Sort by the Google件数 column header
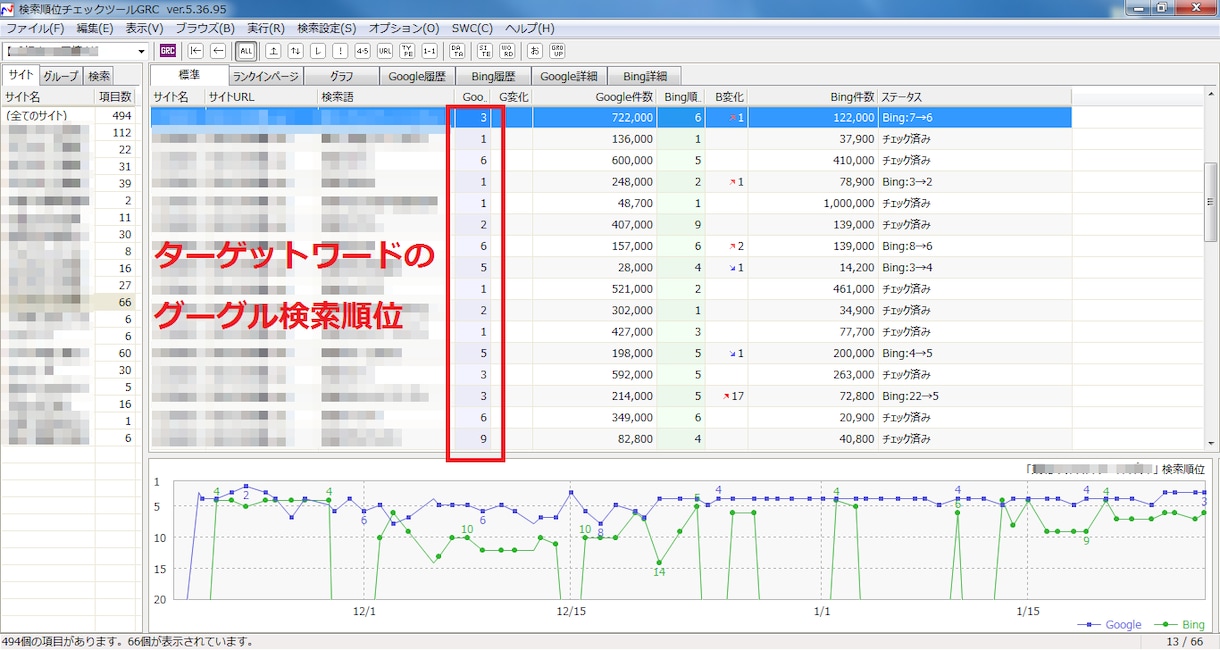1220x650 pixels. (595, 97)
